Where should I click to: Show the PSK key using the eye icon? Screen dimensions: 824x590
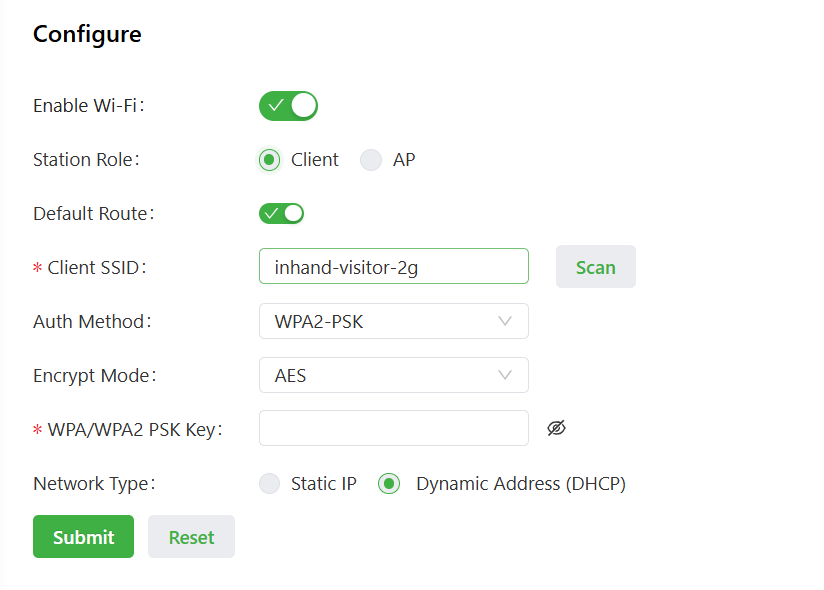click(557, 428)
